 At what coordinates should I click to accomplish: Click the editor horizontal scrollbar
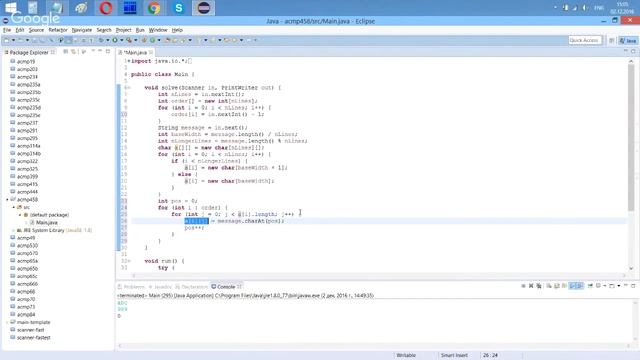(379, 276)
